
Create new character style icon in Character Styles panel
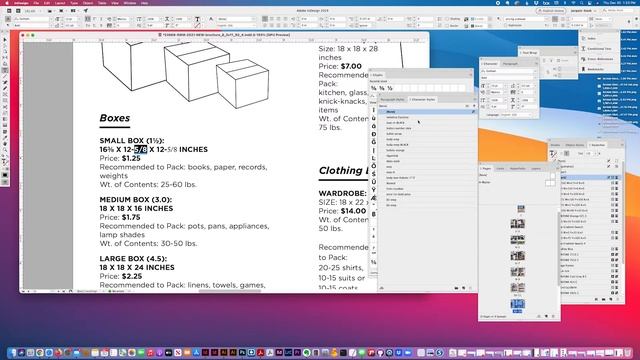[x=464, y=288]
